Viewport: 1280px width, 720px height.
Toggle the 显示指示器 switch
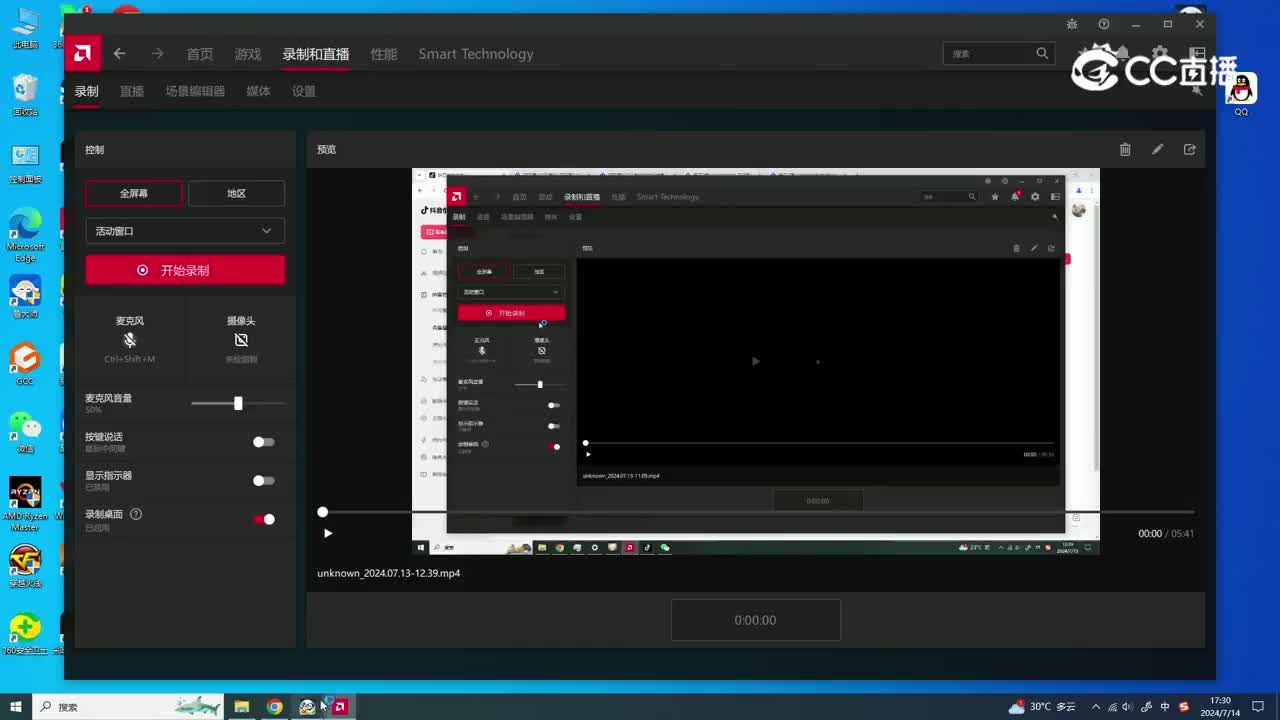click(263, 481)
